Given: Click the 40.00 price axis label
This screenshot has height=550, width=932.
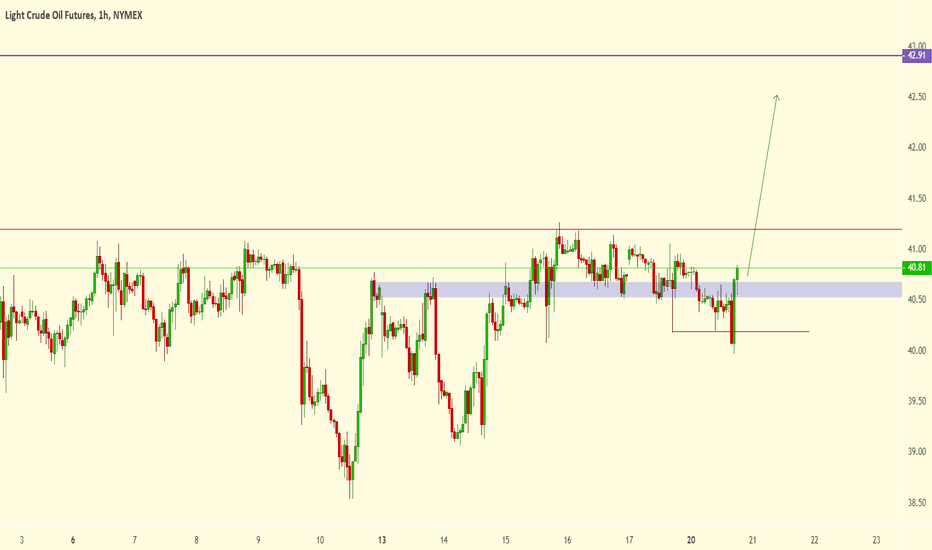Looking at the screenshot, I should (x=917, y=351).
